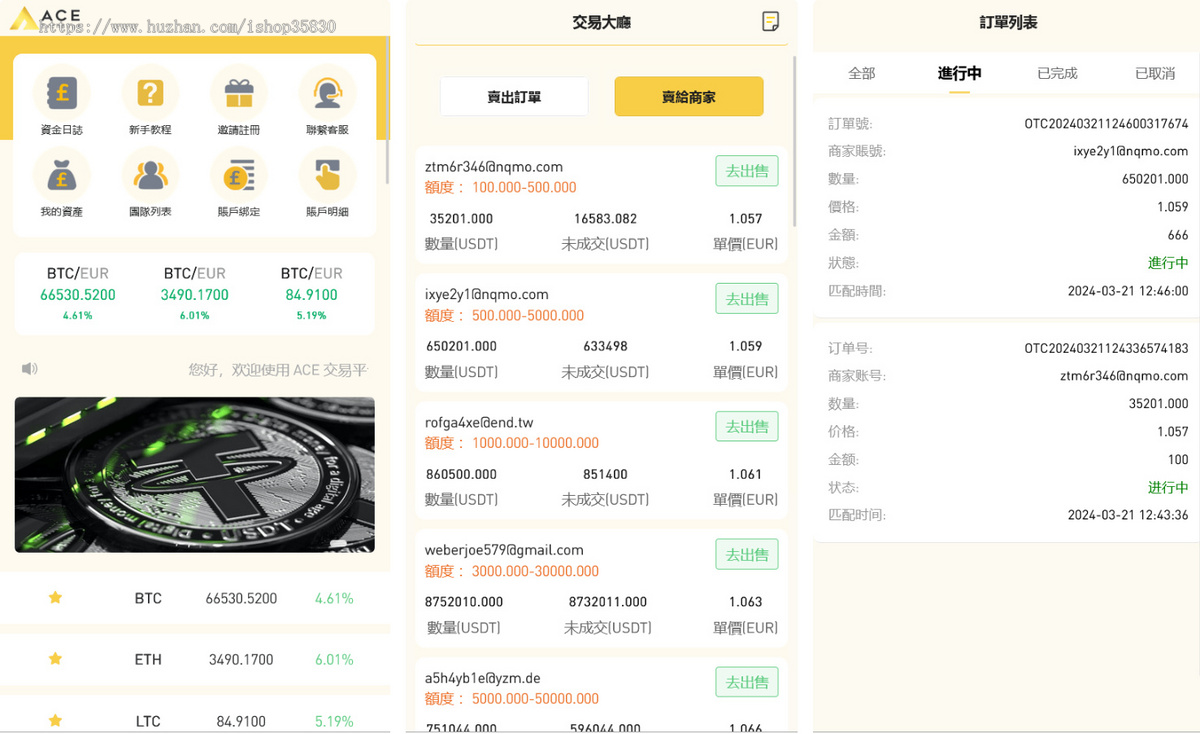Toggle the favorite star for BTC
The width and height of the screenshot is (1200, 734).
pyautogui.click(x=56, y=597)
